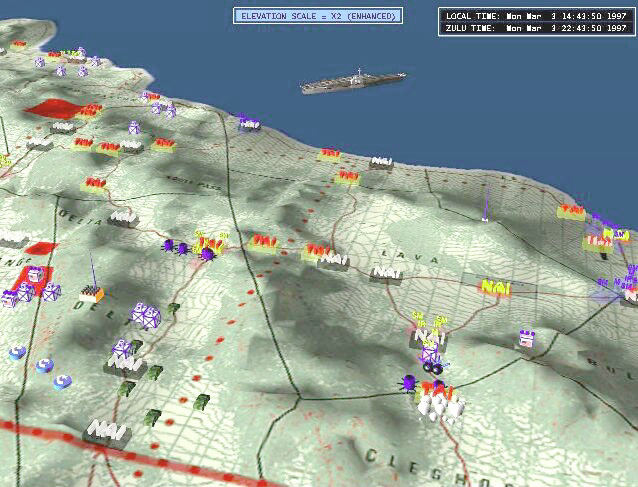Select the green tank beside the purple box pair
Viewport: 638px width, 487px height.
(x=173, y=309)
